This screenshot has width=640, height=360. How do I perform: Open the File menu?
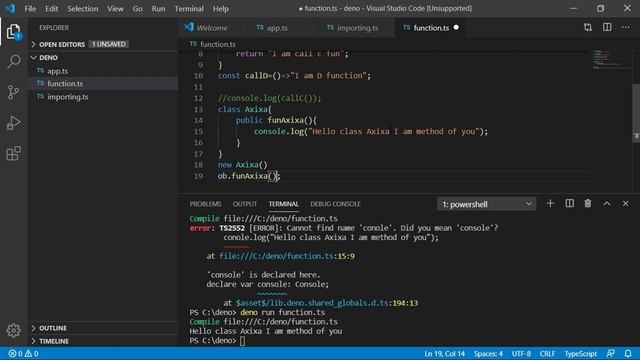(x=30, y=9)
